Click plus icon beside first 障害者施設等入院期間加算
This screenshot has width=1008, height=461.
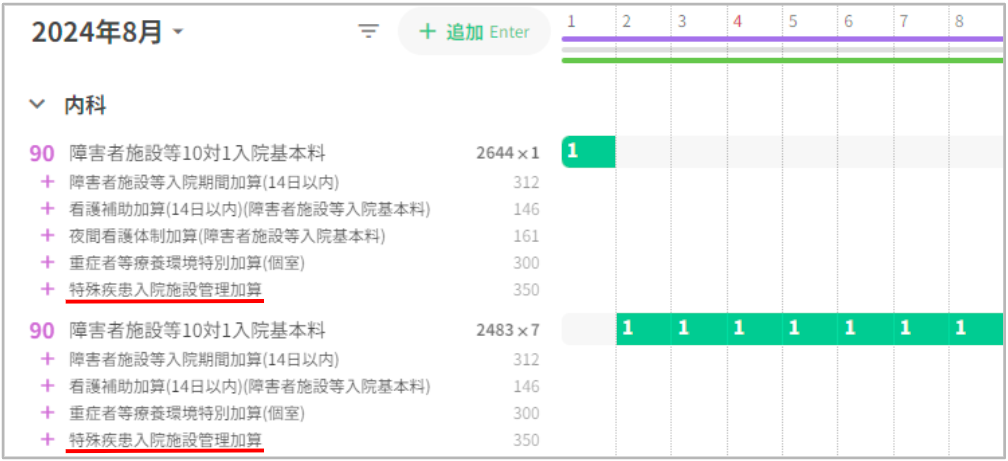tap(45, 182)
